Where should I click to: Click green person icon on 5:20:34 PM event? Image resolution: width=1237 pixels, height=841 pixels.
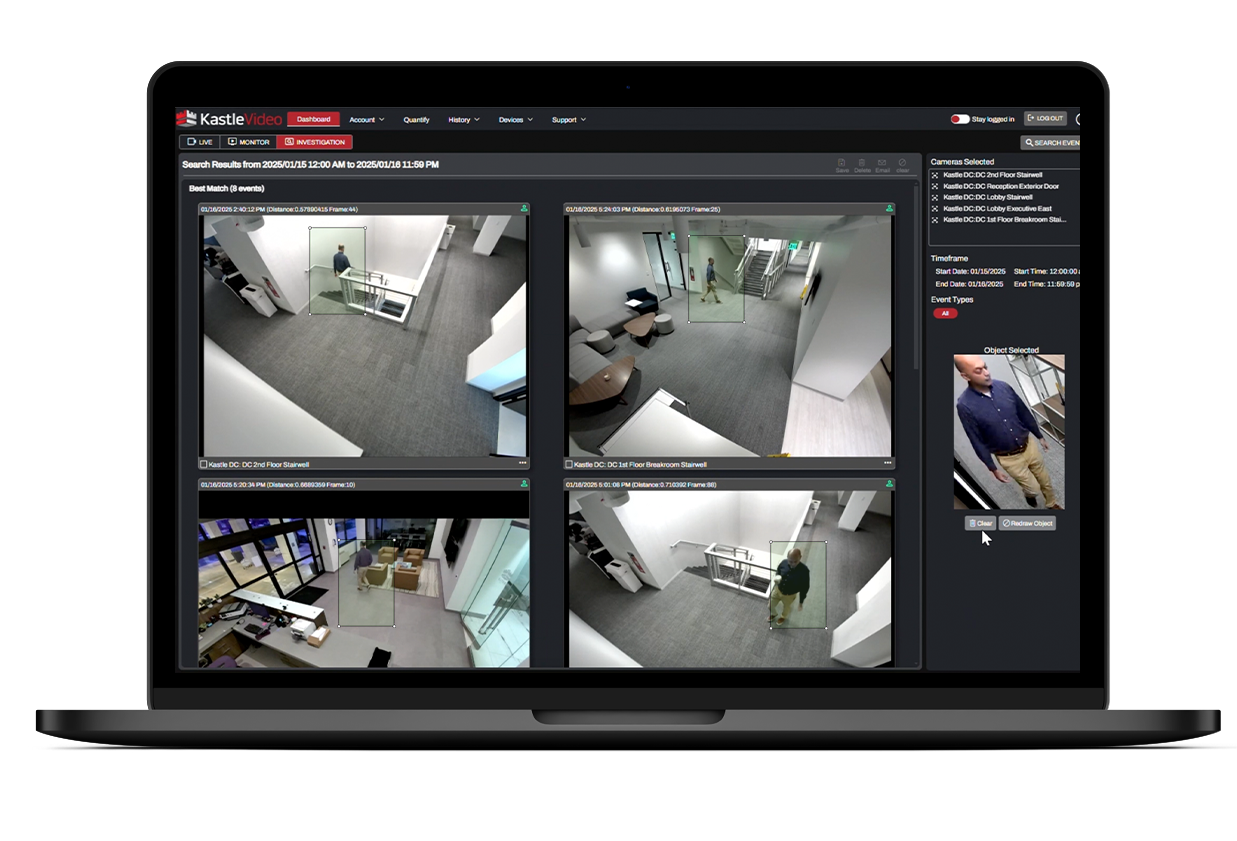[524, 484]
